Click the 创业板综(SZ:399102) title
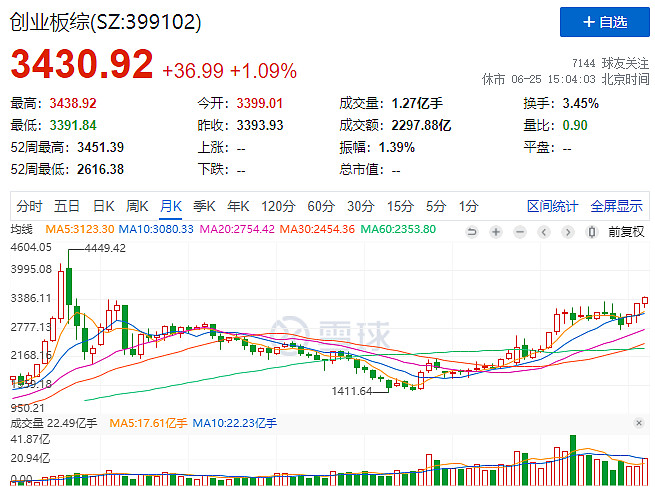Screen dimensions: 655x487 coord(105,22)
